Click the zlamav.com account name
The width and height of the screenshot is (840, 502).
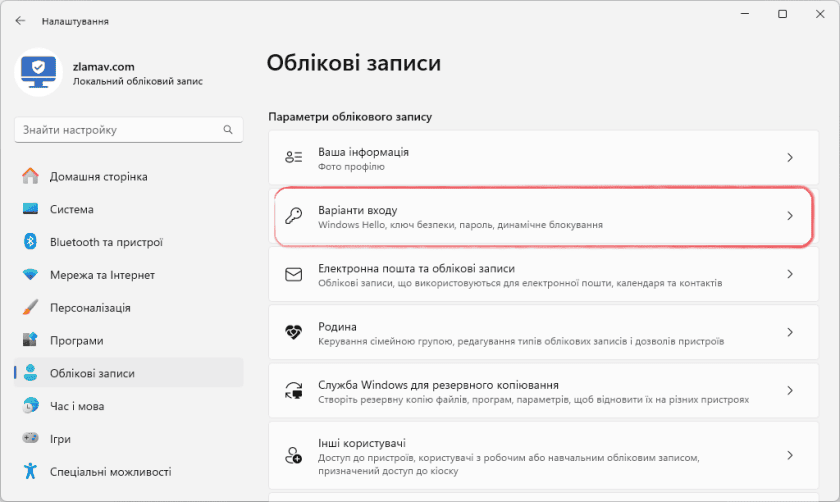coord(103,66)
